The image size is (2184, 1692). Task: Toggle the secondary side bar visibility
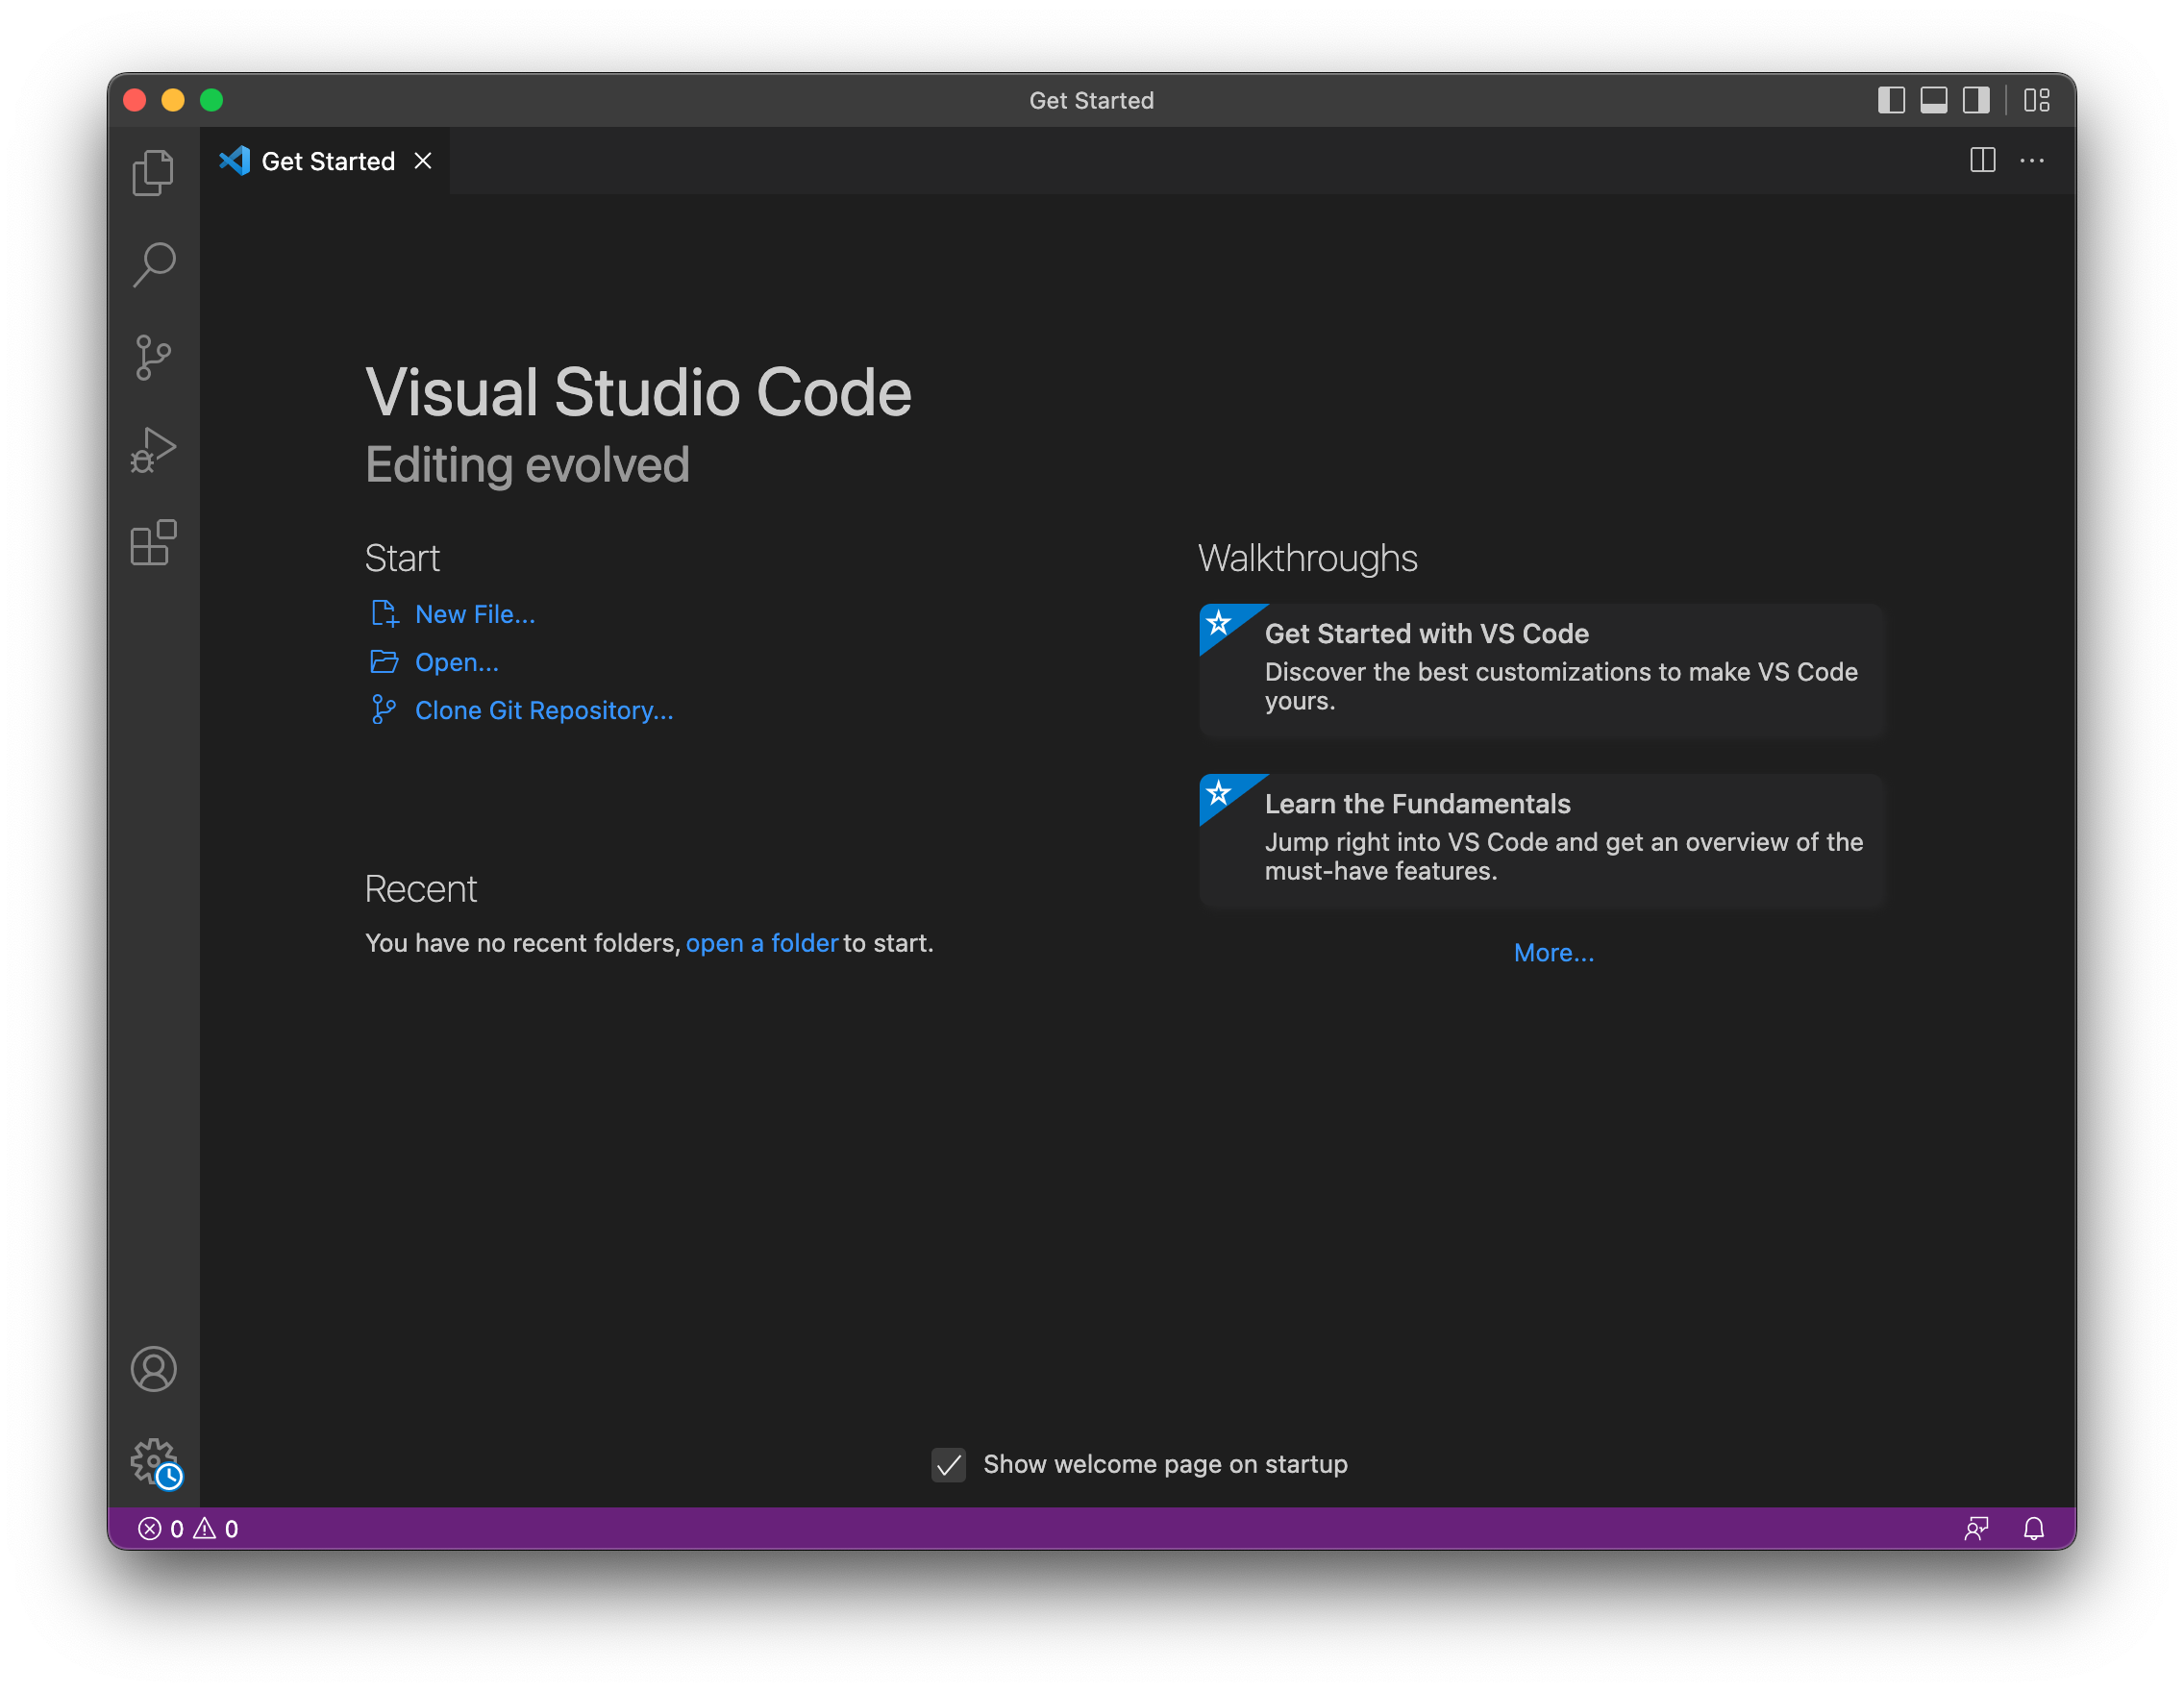tap(1976, 100)
